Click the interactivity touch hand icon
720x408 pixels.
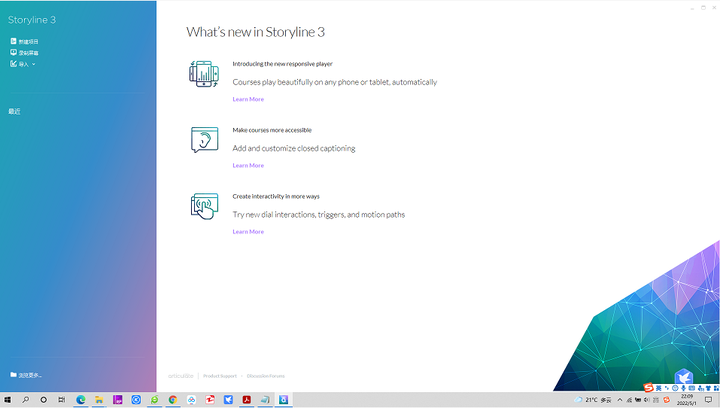tap(204, 206)
